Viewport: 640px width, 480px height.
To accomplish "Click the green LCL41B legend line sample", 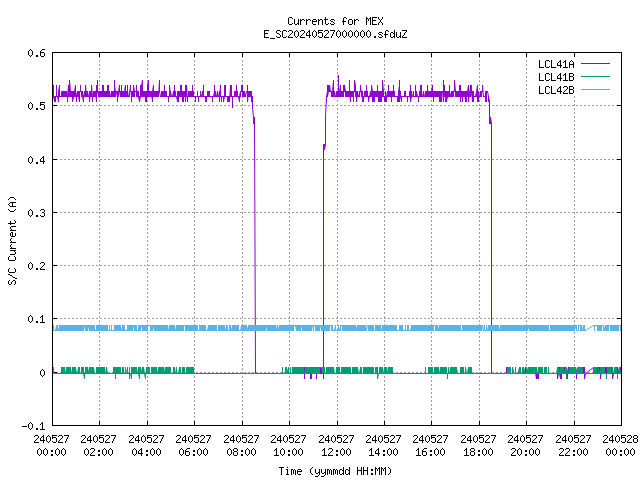I will point(595,77).
